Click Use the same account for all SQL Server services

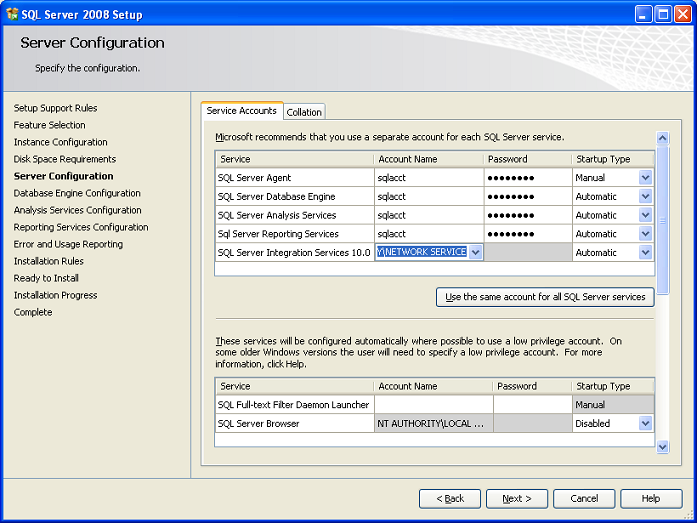[545, 297]
